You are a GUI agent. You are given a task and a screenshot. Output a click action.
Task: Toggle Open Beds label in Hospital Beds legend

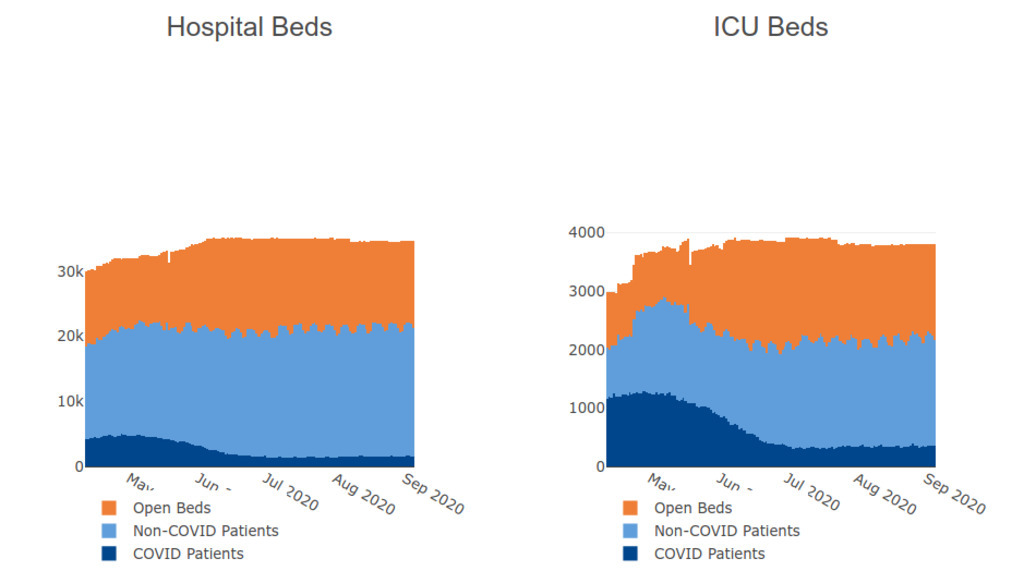[x=172, y=508]
